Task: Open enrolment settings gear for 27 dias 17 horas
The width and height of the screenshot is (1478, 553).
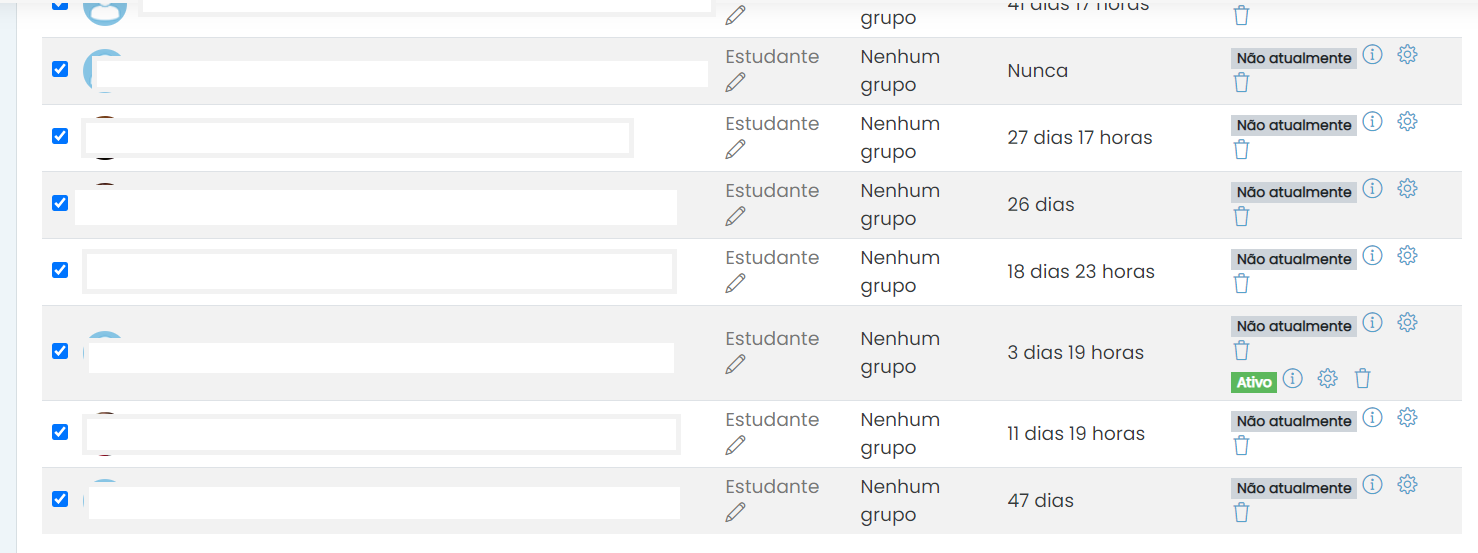Action: (x=1407, y=122)
